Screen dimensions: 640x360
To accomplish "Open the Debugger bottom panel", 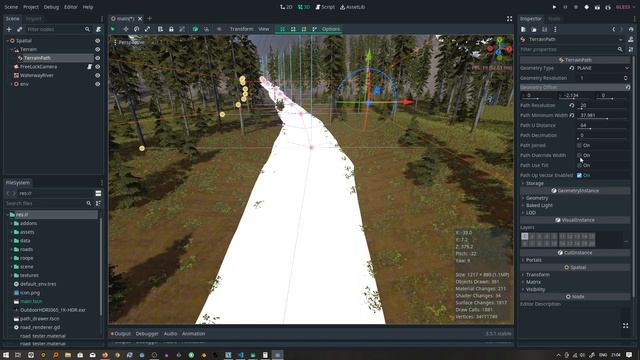I will click(x=147, y=334).
